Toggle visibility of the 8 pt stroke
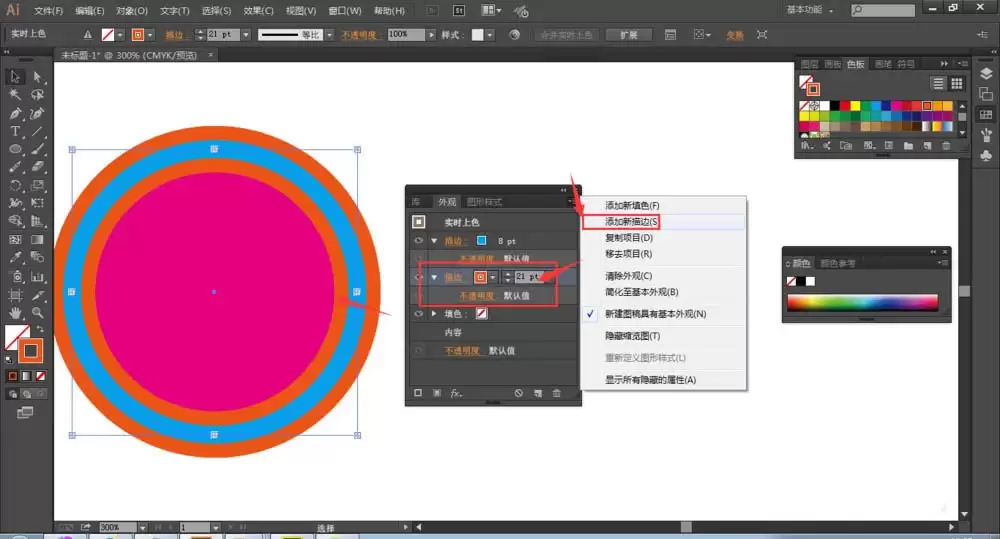 (x=418, y=240)
